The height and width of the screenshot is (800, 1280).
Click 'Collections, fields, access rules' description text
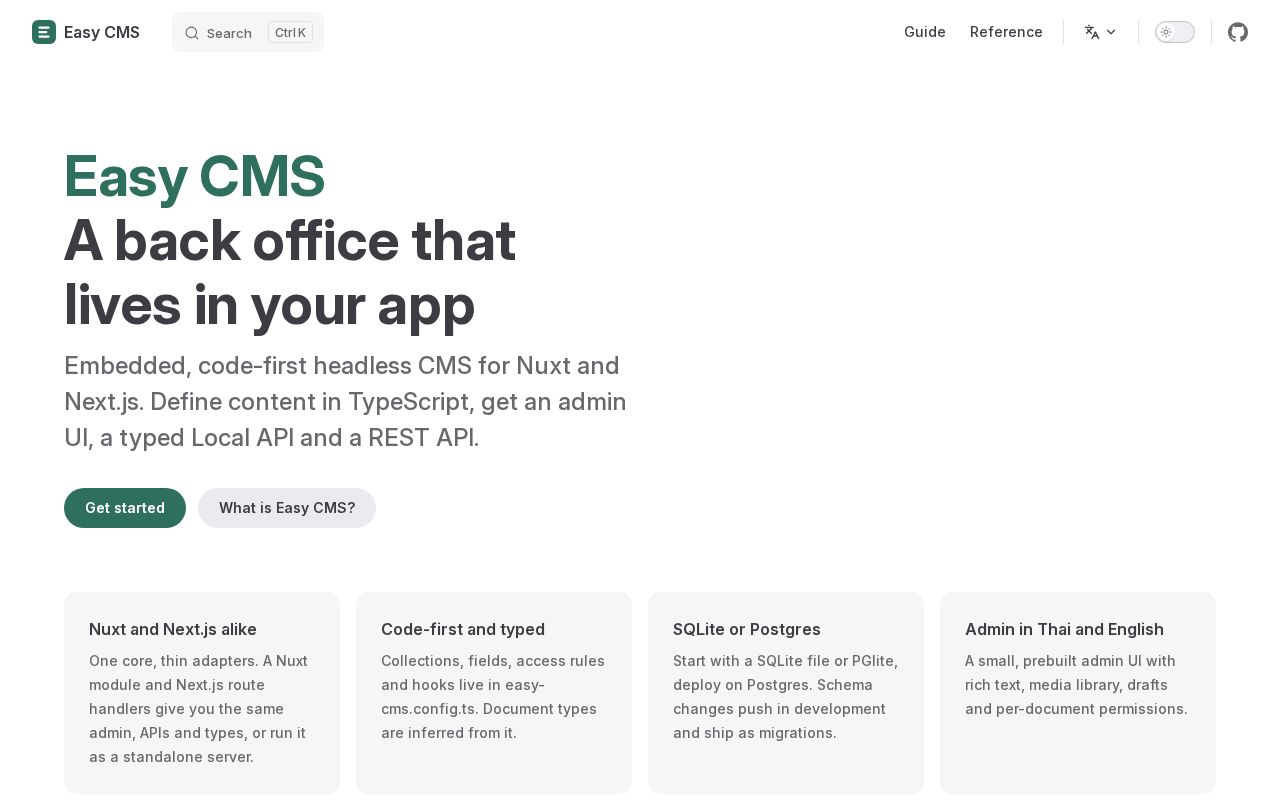(x=493, y=697)
